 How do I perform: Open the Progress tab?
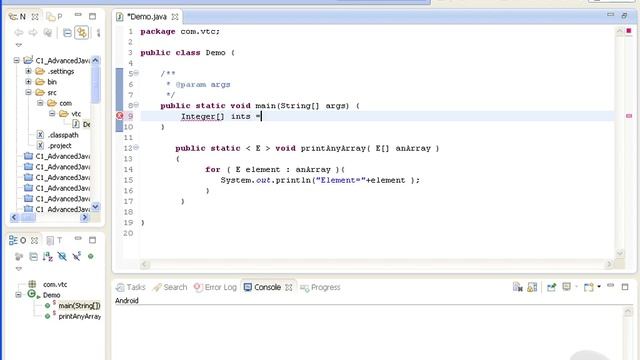(x=320, y=287)
